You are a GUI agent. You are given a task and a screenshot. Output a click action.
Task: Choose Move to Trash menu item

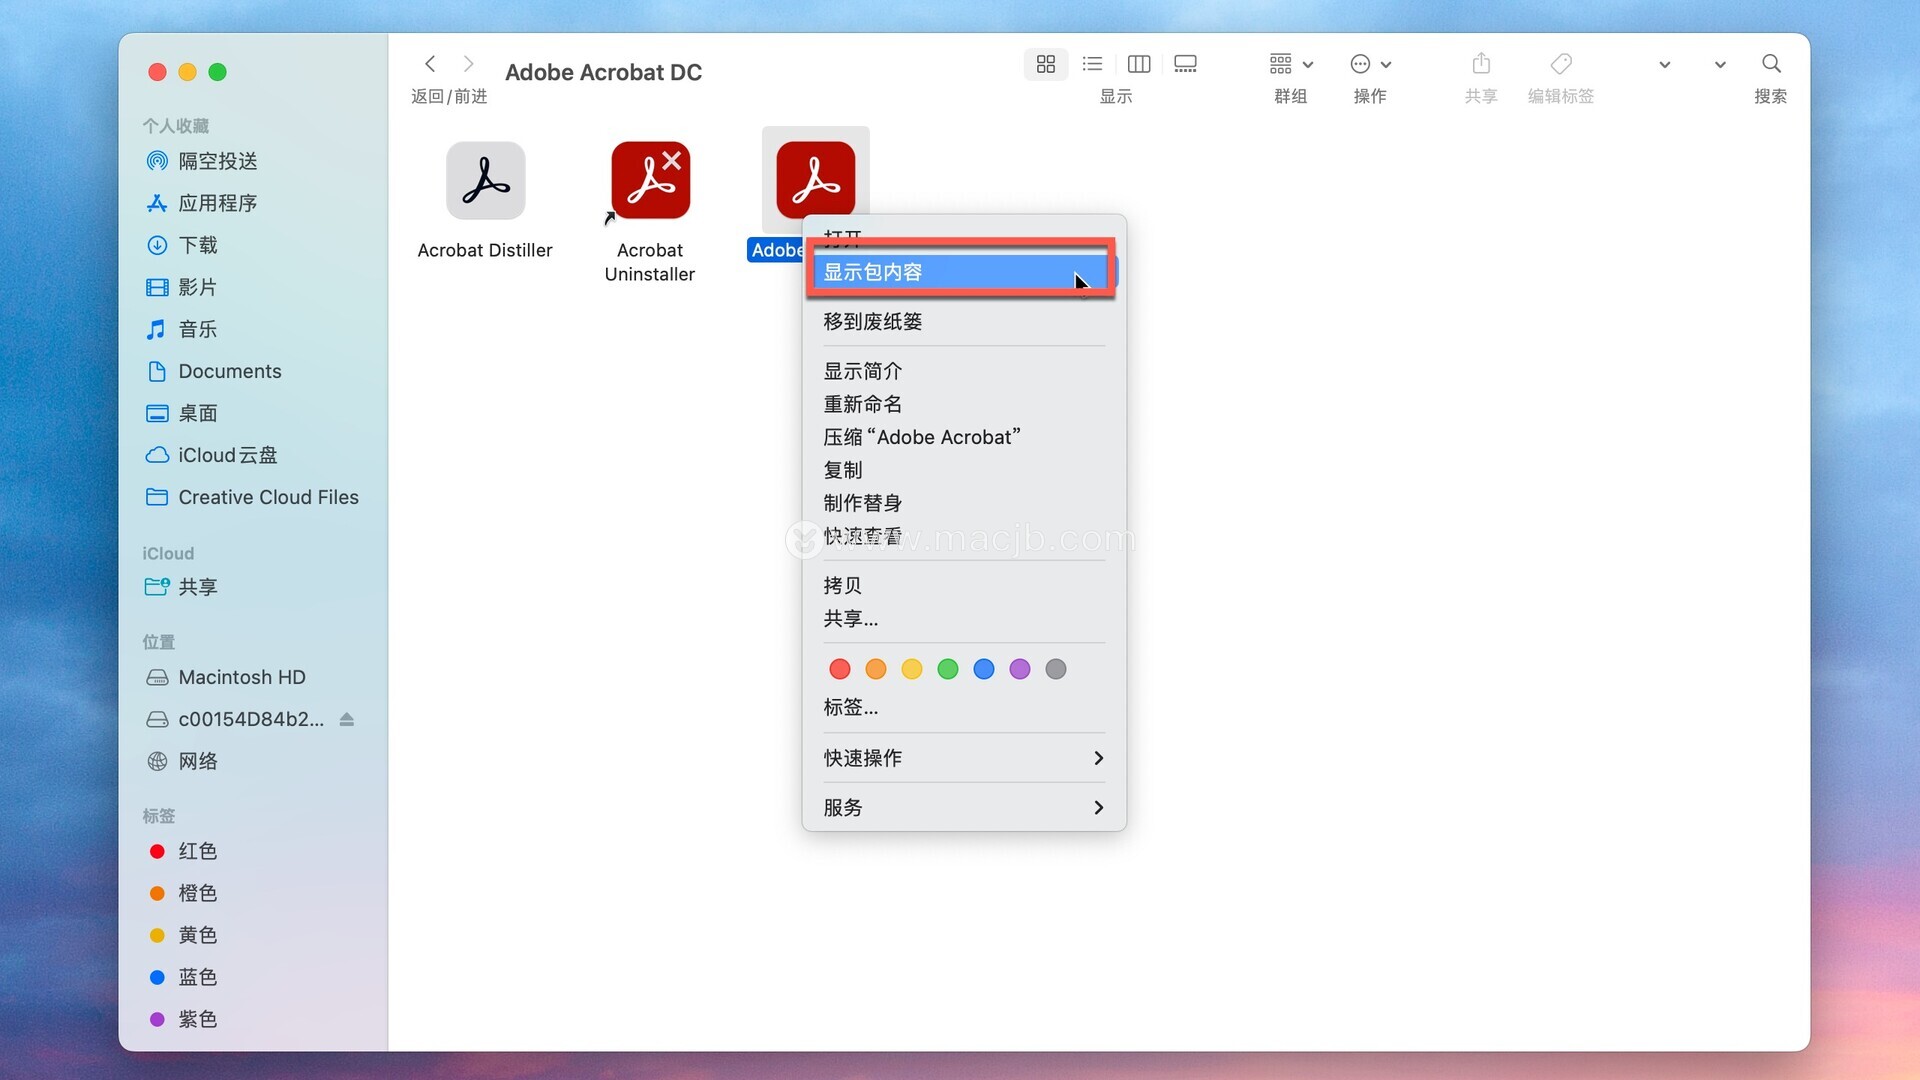pos(872,321)
